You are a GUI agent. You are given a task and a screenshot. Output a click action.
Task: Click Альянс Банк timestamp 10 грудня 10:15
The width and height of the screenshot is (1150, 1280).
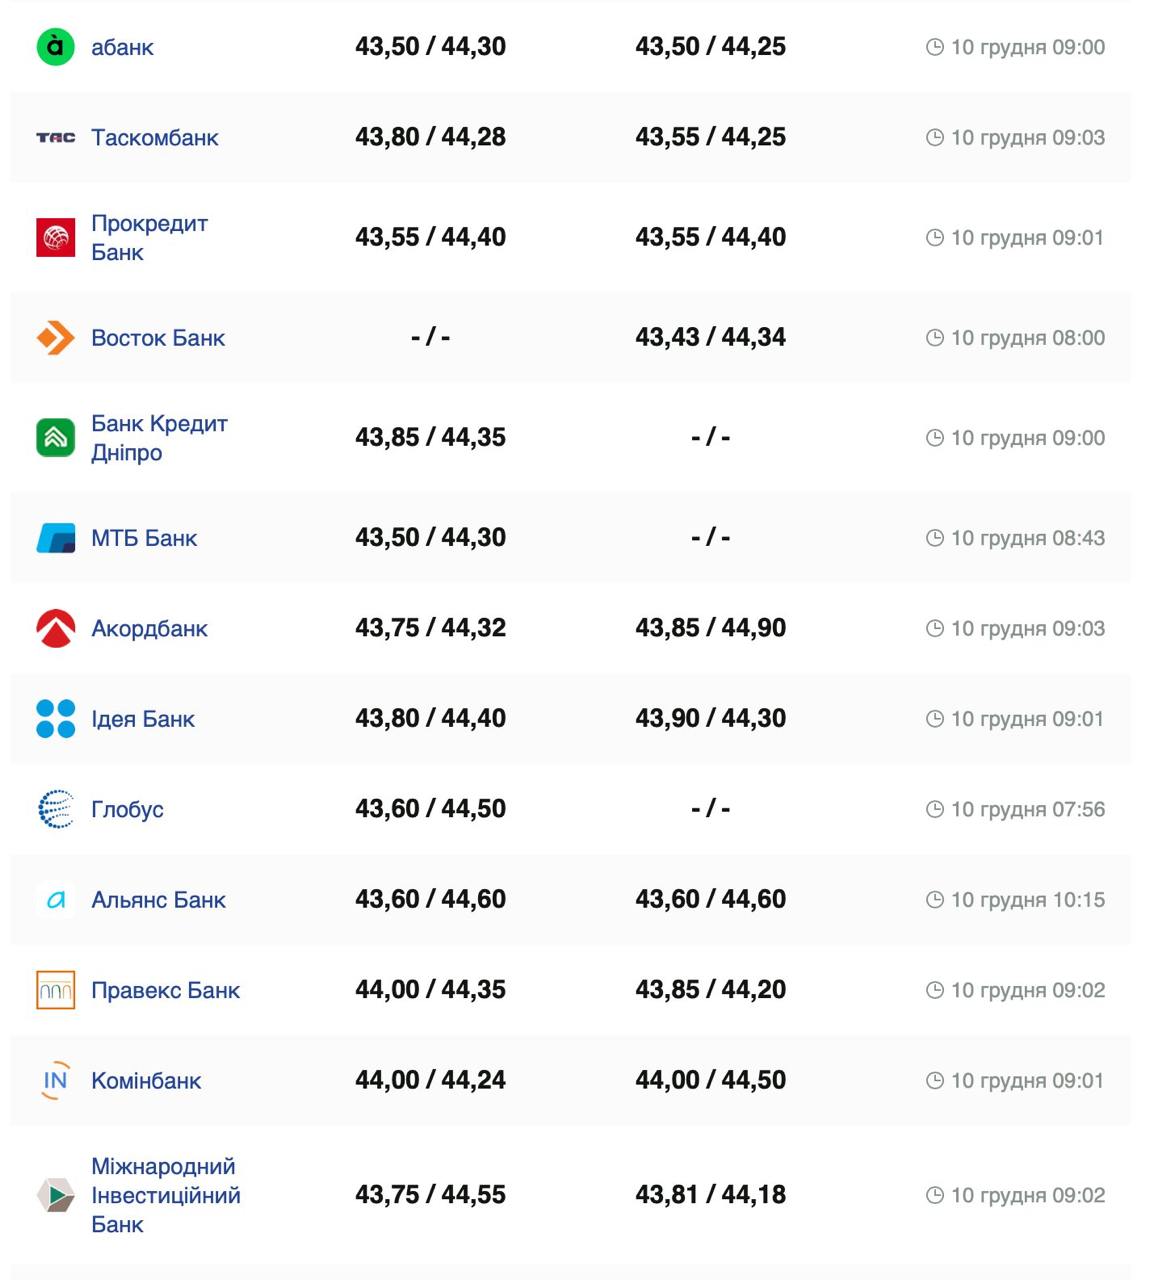tap(1027, 900)
